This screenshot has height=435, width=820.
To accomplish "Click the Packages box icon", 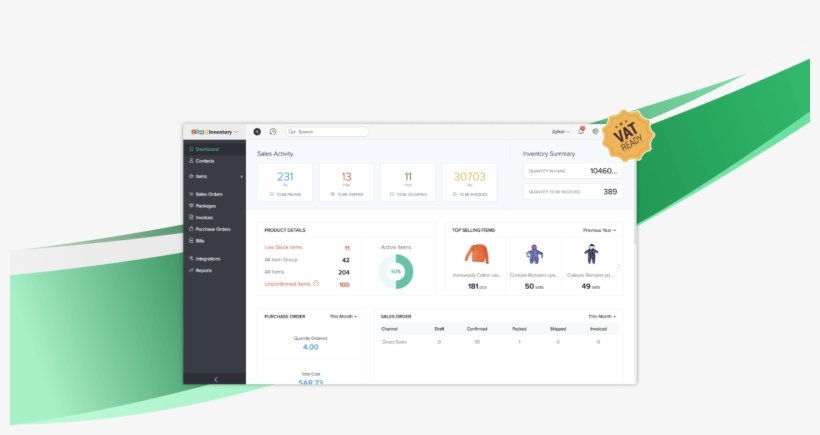I will coord(191,205).
